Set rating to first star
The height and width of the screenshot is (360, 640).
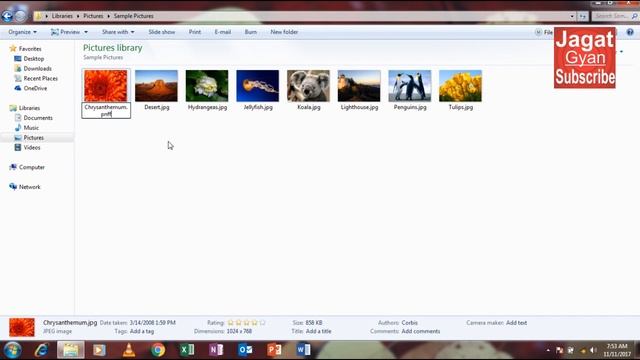pos(231,322)
